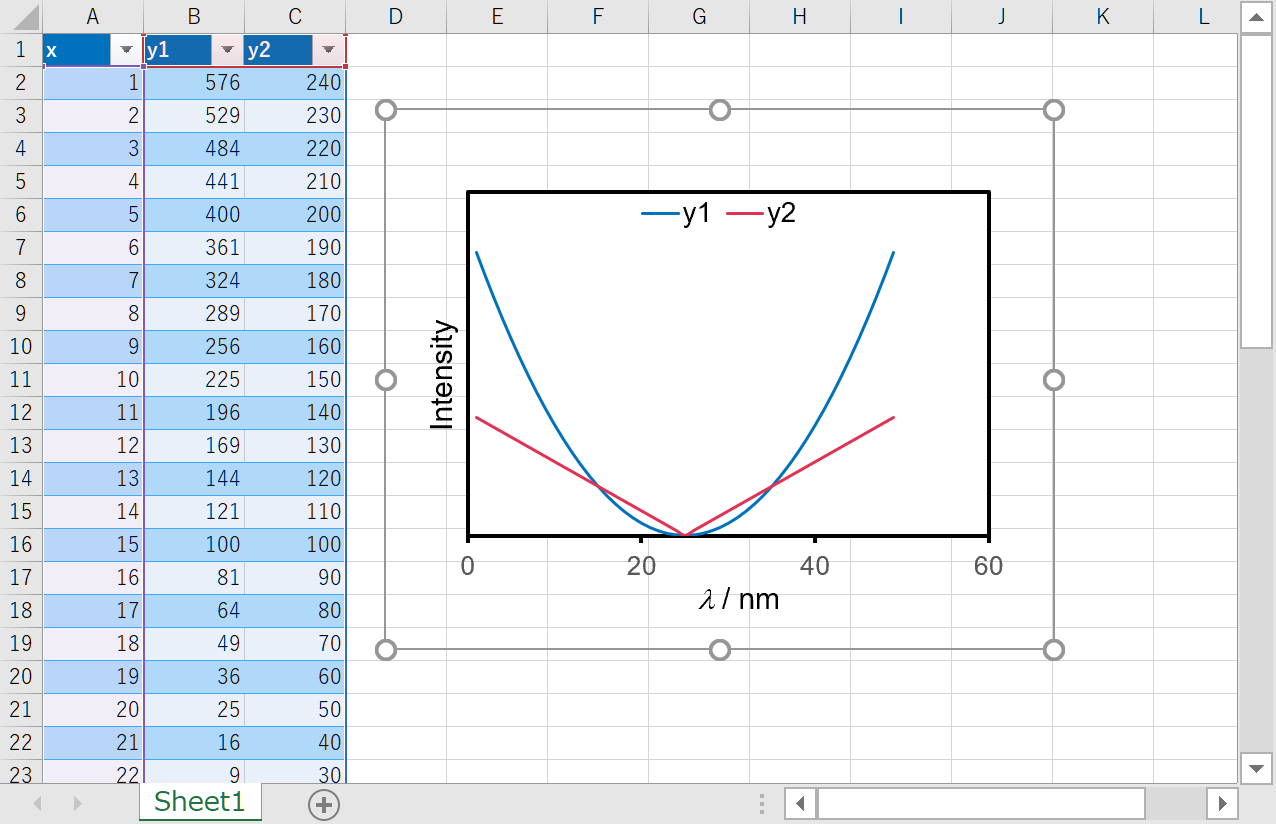The image size is (1276, 824).
Task: Select cell containing 196
Action: click(194, 413)
